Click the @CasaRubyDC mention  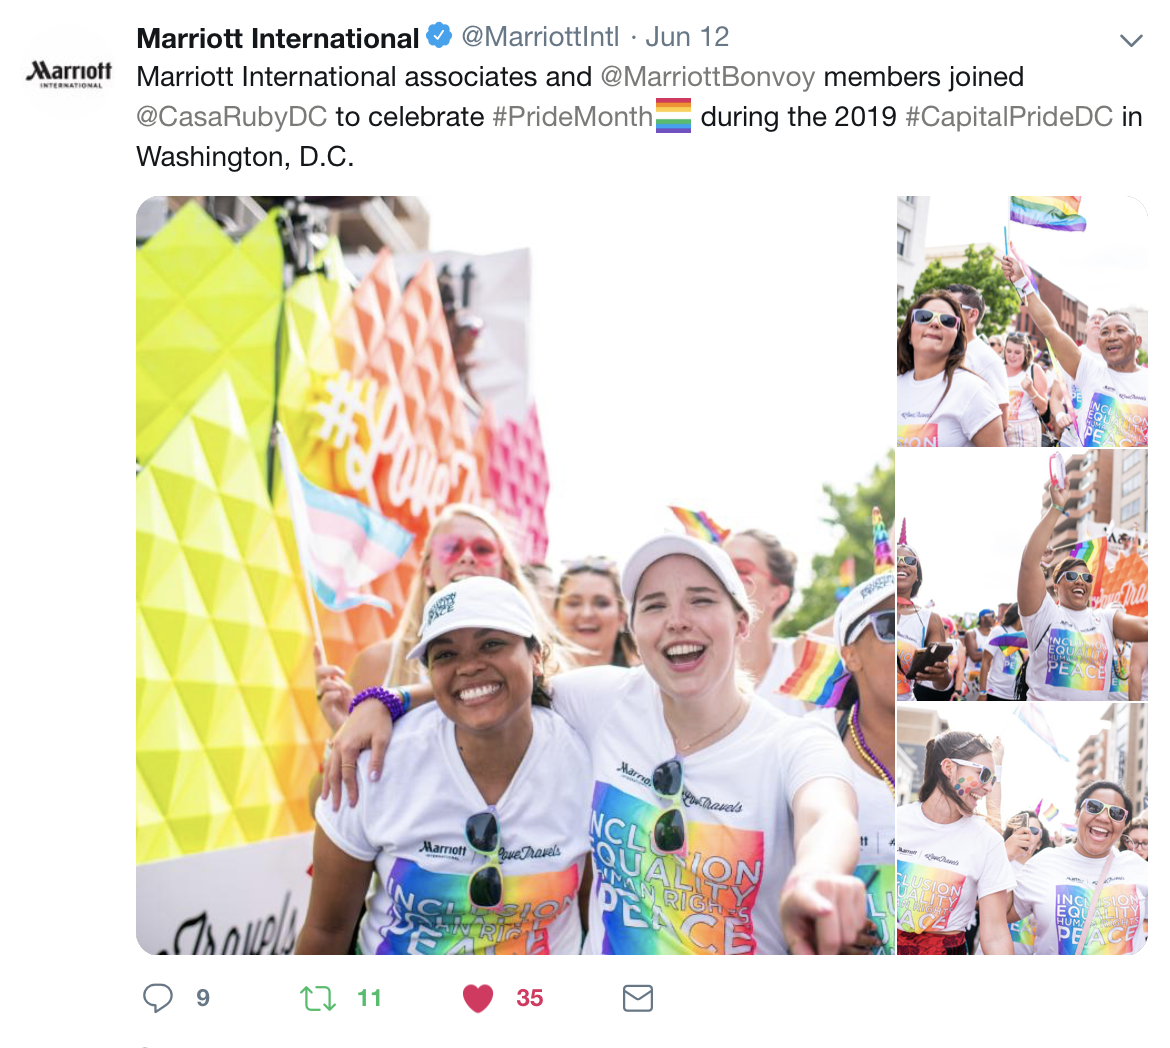[231, 116]
